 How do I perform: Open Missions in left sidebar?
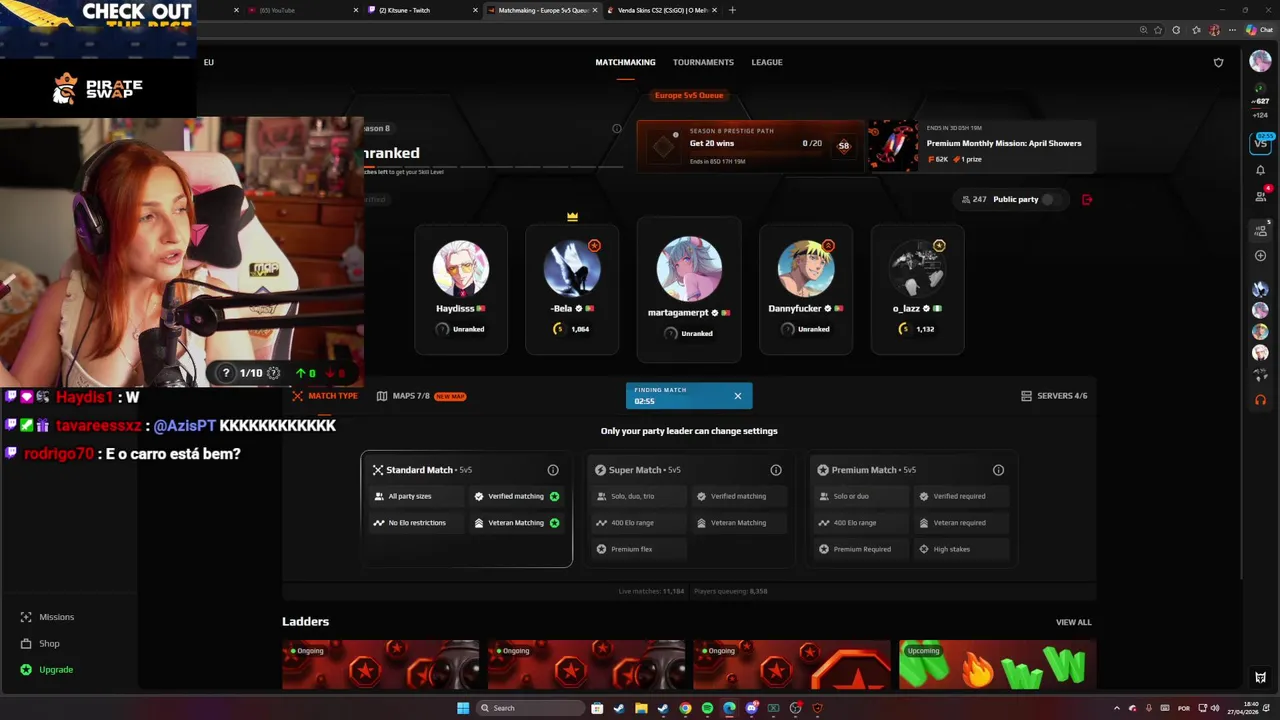click(x=48, y=617)
